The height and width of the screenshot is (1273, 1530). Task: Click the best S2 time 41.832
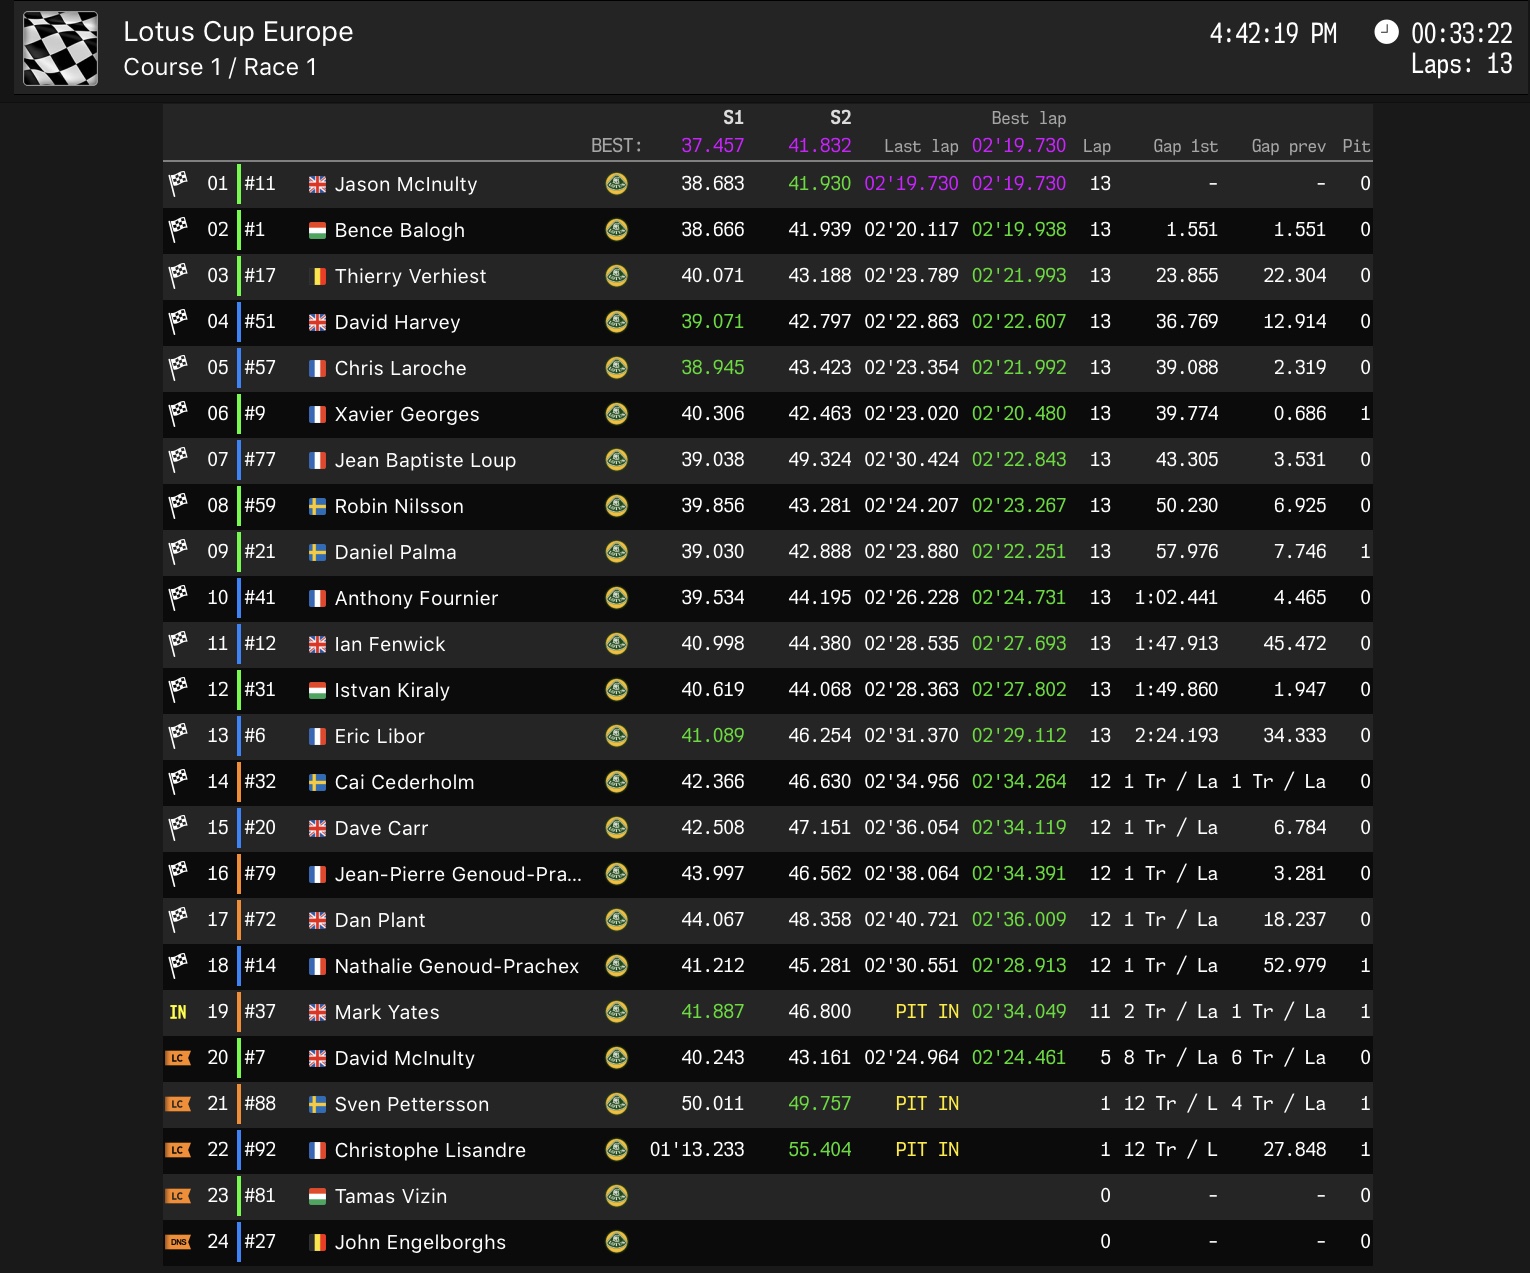(x=819, y=146)
